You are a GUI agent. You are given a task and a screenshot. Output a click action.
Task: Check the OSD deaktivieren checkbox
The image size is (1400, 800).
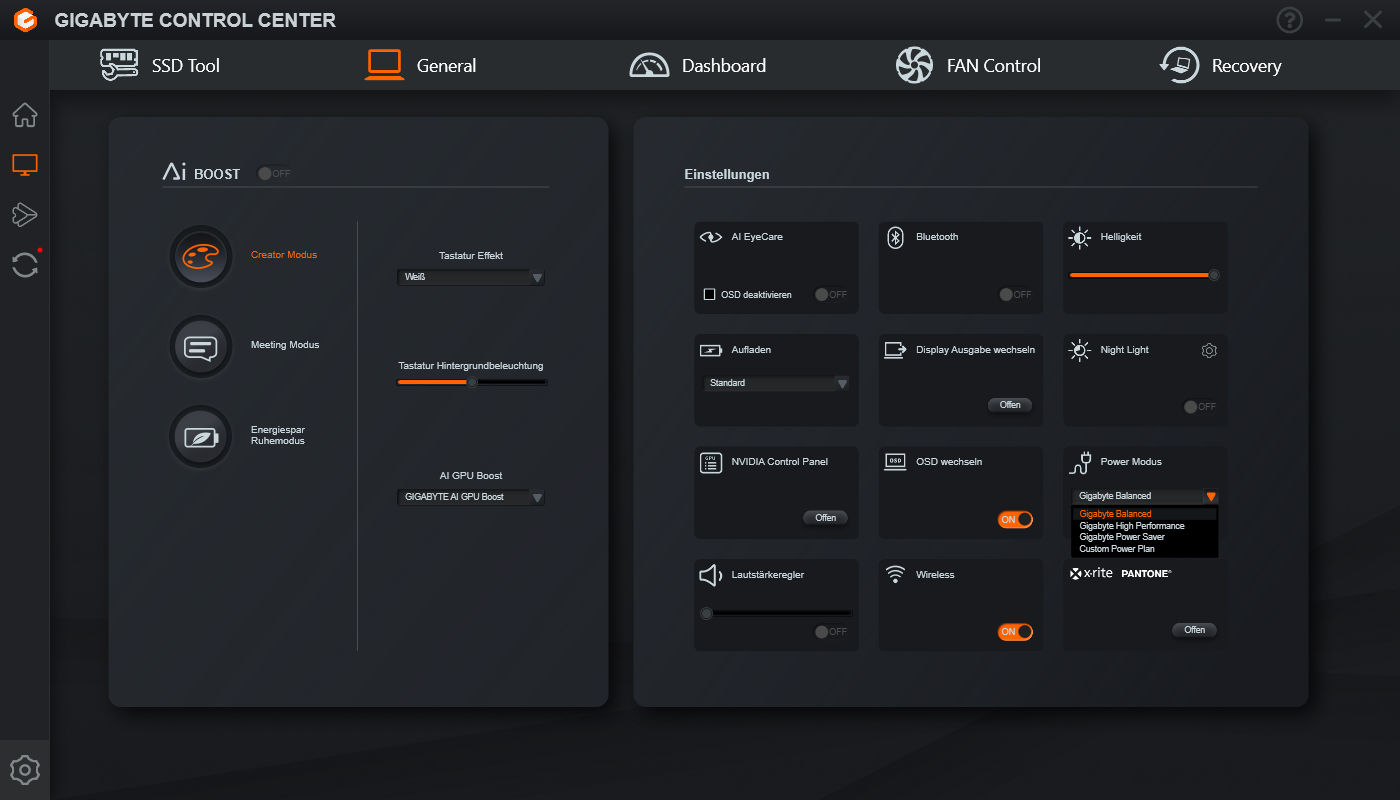(x=709, y=295)
